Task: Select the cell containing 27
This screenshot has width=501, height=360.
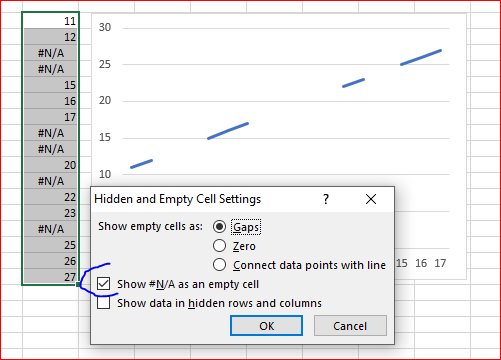Action: coord(51,276)
